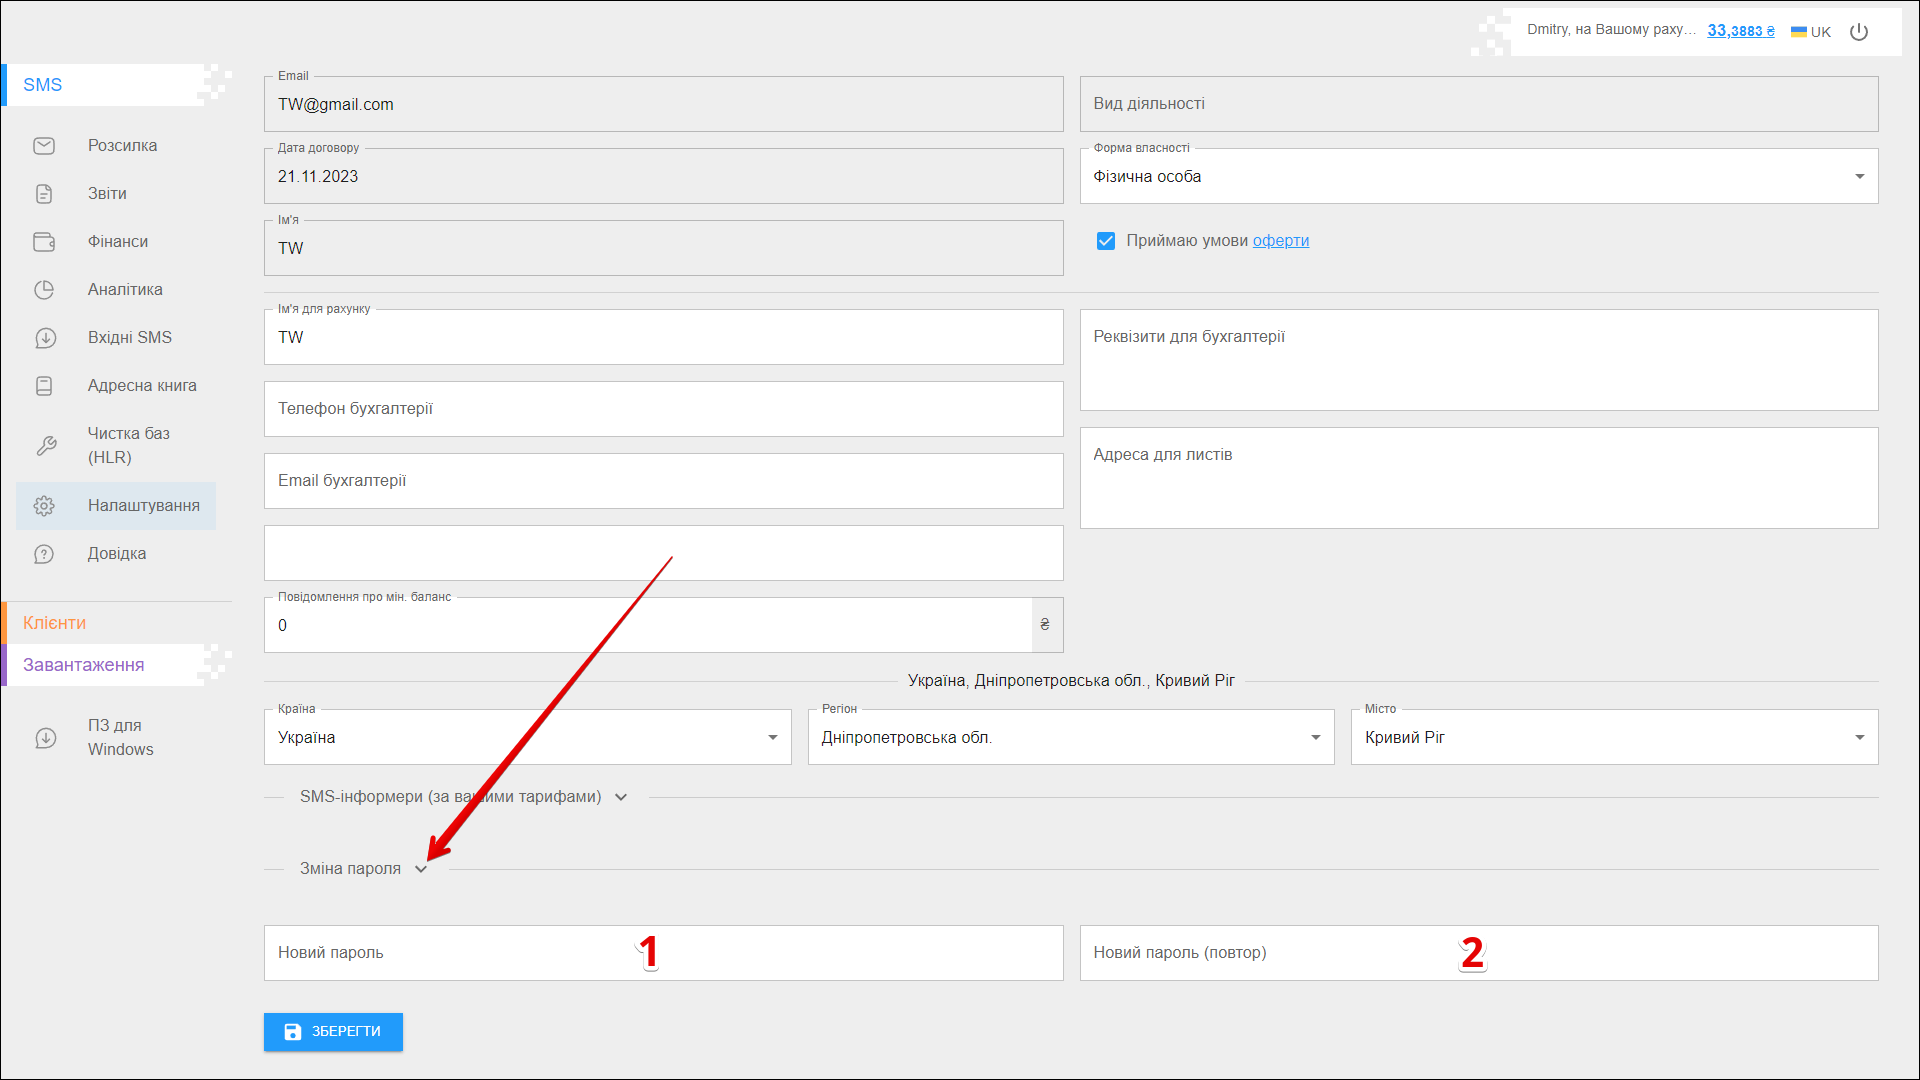Click the wallet icon beside Фінанси
The height and width of the screenshot is (1080, 1920).
[x=44, y=242]
